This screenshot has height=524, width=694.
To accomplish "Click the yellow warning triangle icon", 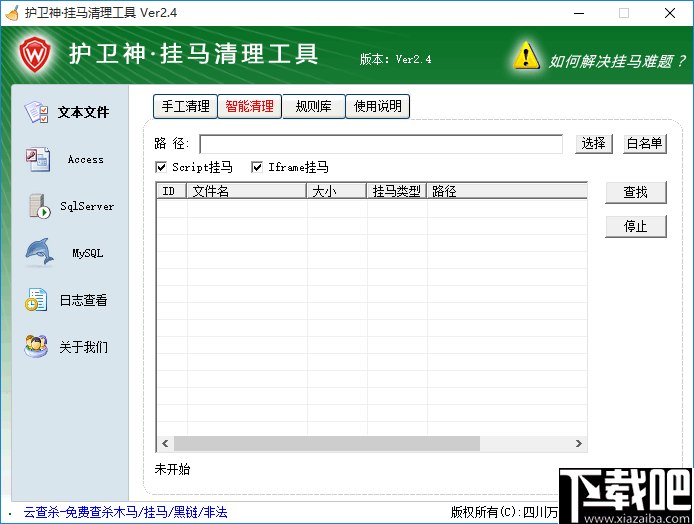I will [x=526, y=56].
